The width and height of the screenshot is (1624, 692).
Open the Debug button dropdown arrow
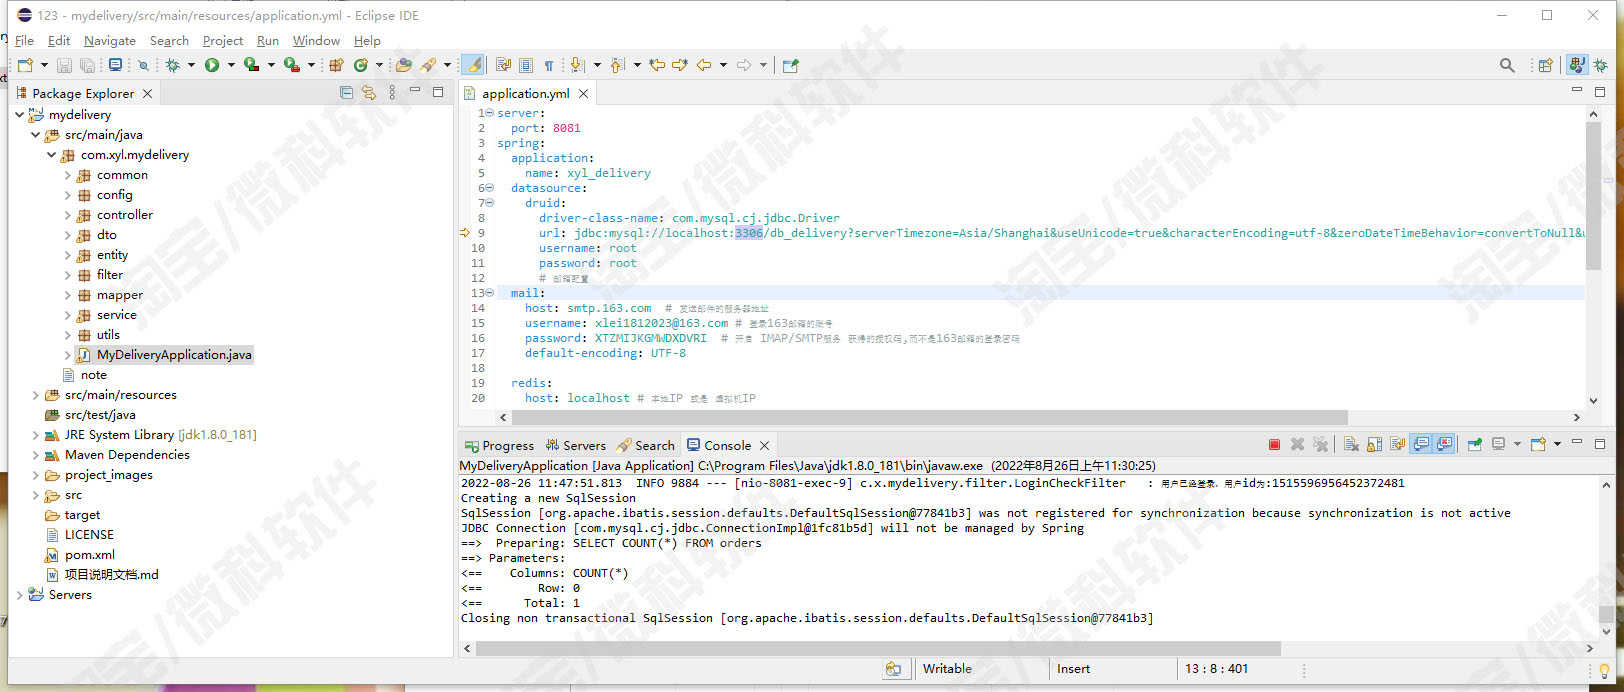pyautogui.click(x=191, y=65)
